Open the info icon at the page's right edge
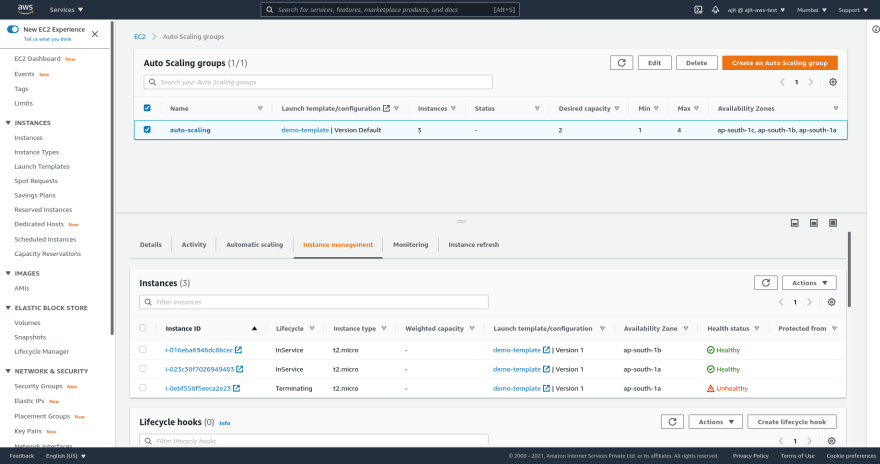The height and width of the screenshot is (464, 880). point(876,29)
